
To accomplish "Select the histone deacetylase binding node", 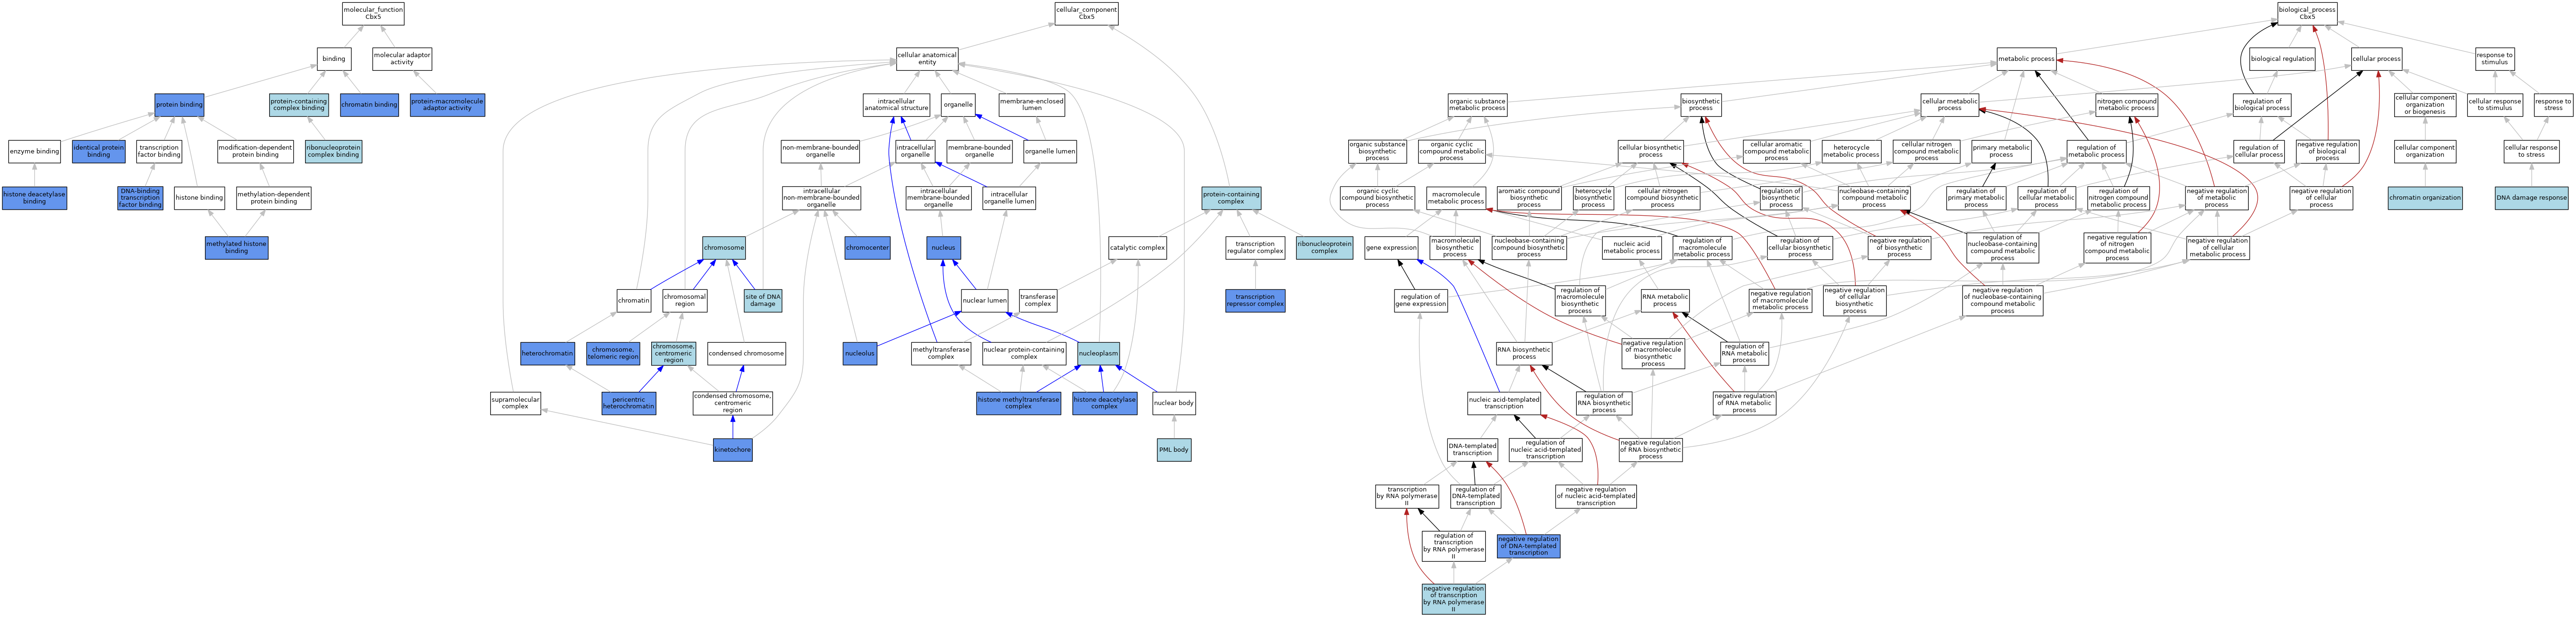I will (x=35, y=198).
